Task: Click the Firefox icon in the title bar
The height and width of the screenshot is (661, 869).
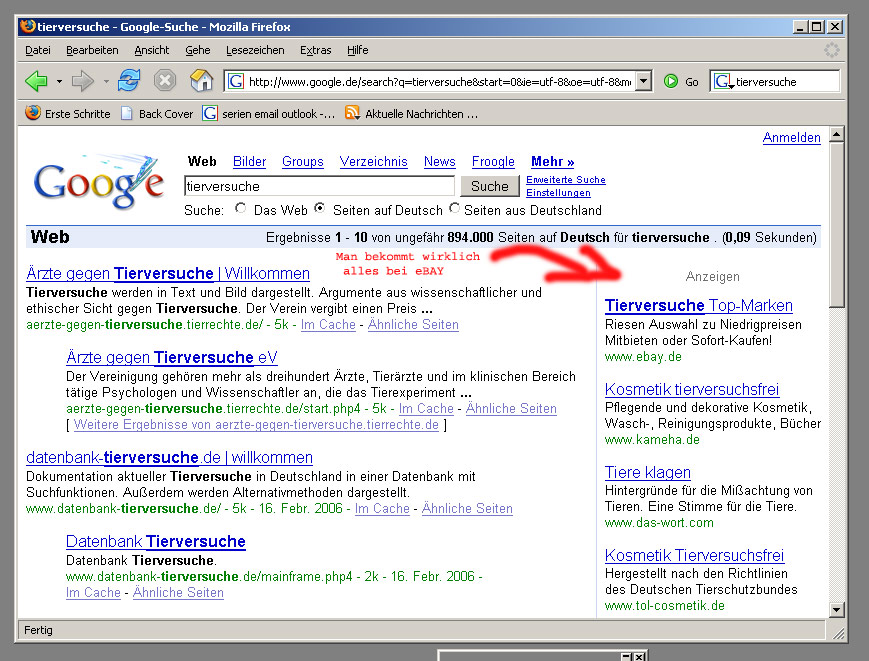Action: [28, 26]
